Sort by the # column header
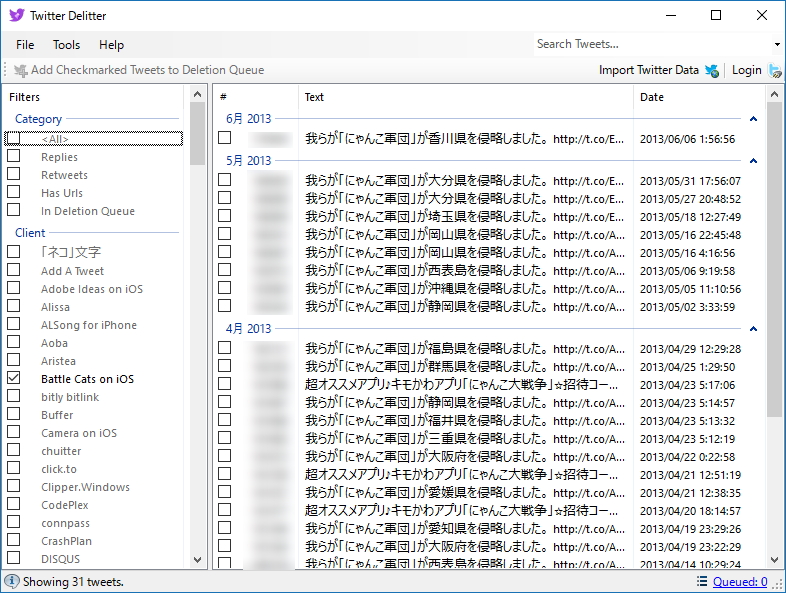This screenshot has width=786, height=593. click(256, 97)
